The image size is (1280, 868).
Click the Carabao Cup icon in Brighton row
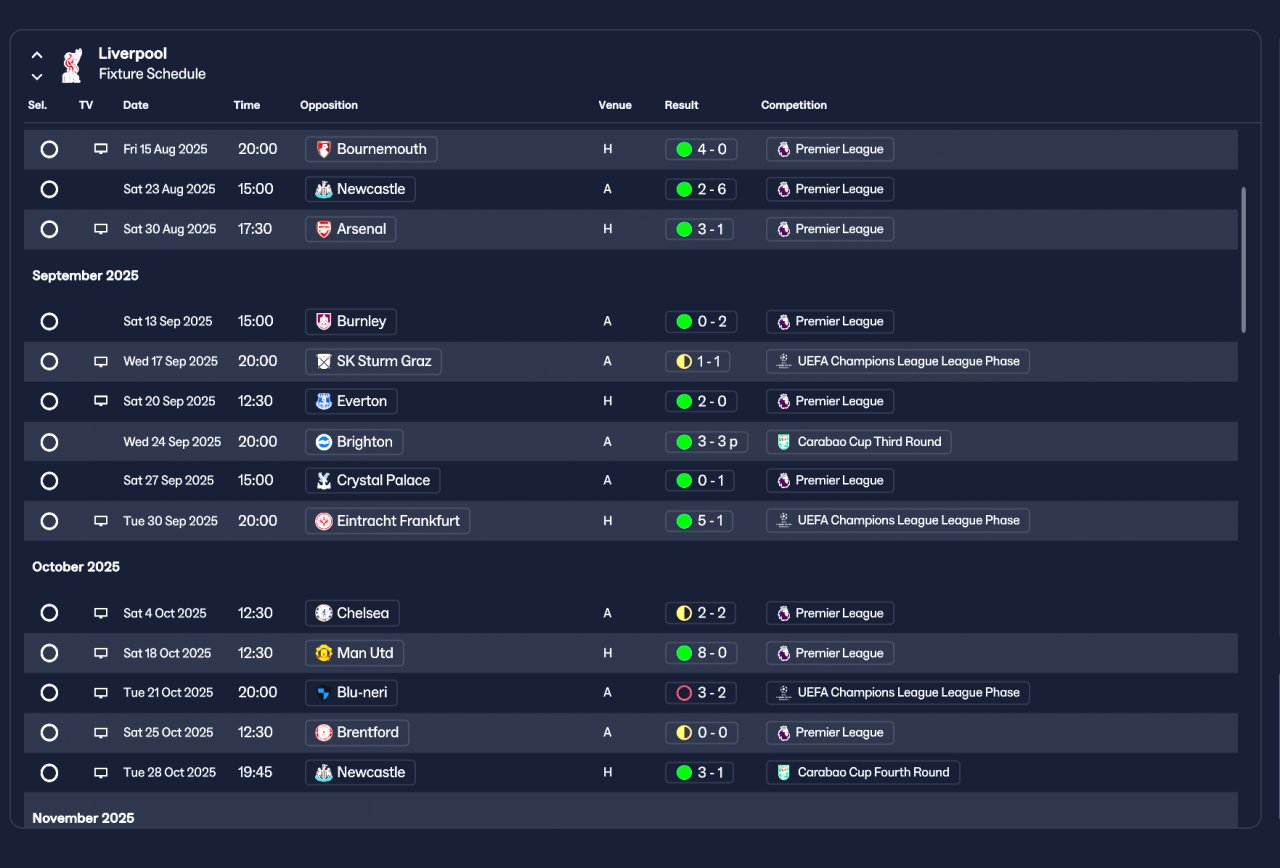coord(784,442)
